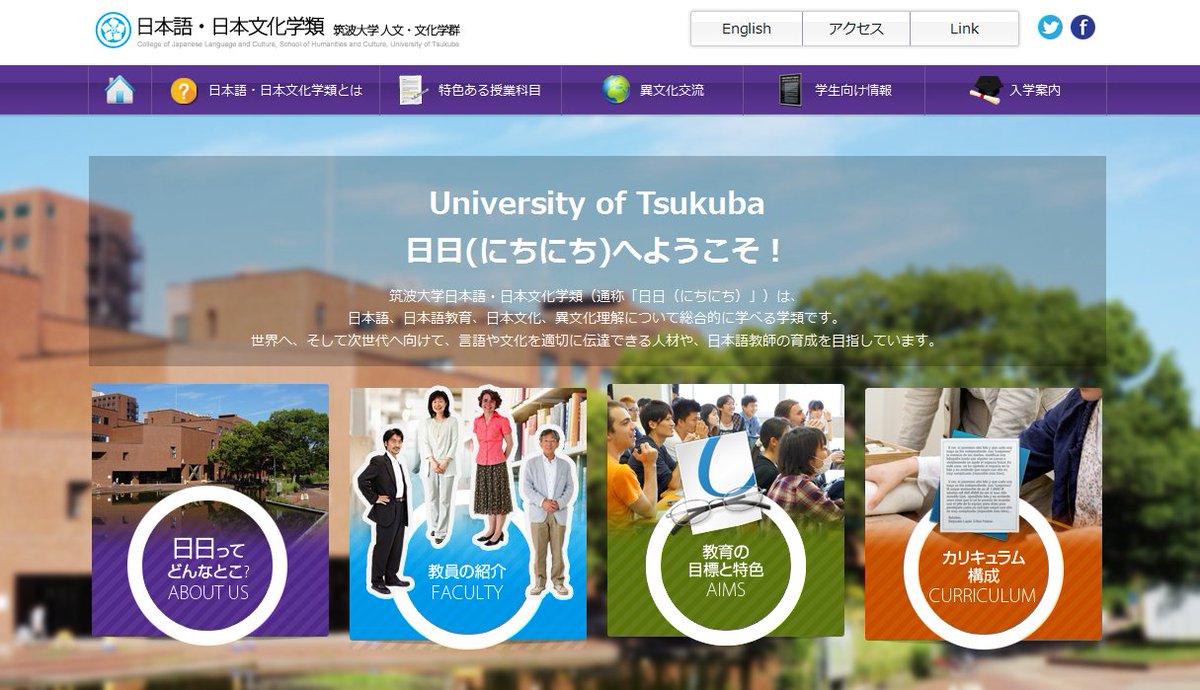The height and width of the screenshot is (690, 1200).
Task: Click the Link button
Action: (965, 29)
